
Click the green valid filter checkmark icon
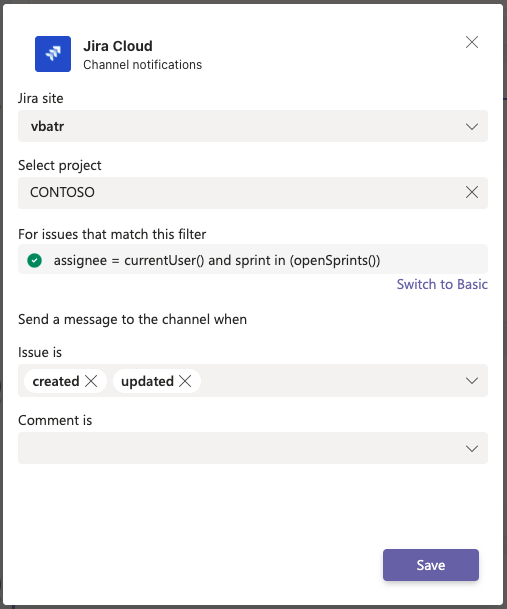(35, 260)
